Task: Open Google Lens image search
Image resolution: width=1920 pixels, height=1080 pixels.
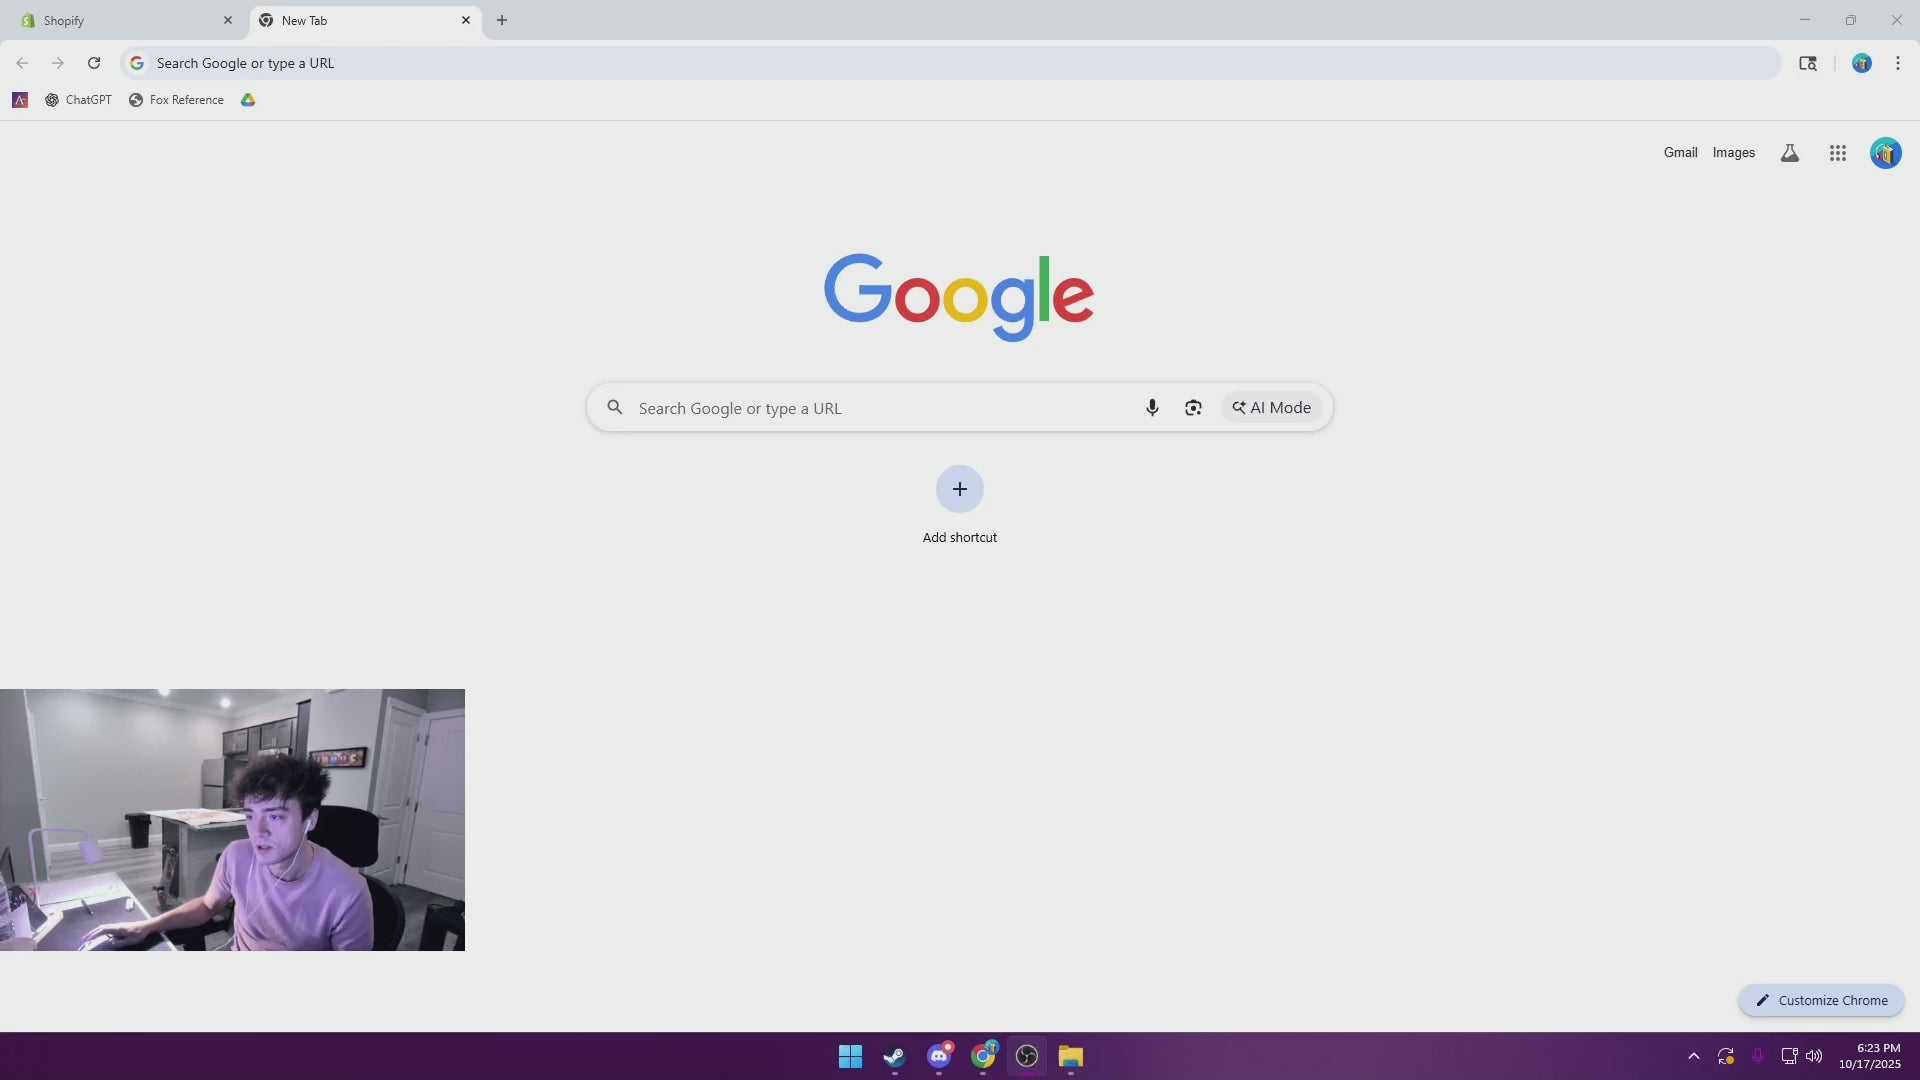Action: 1193,408
